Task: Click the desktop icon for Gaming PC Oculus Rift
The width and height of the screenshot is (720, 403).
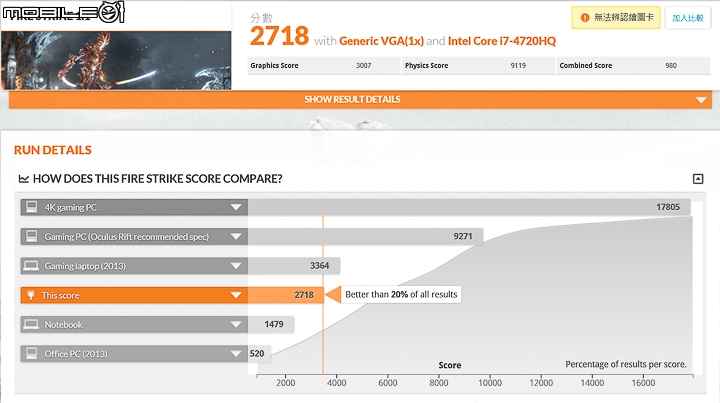Action: (32, 236)
